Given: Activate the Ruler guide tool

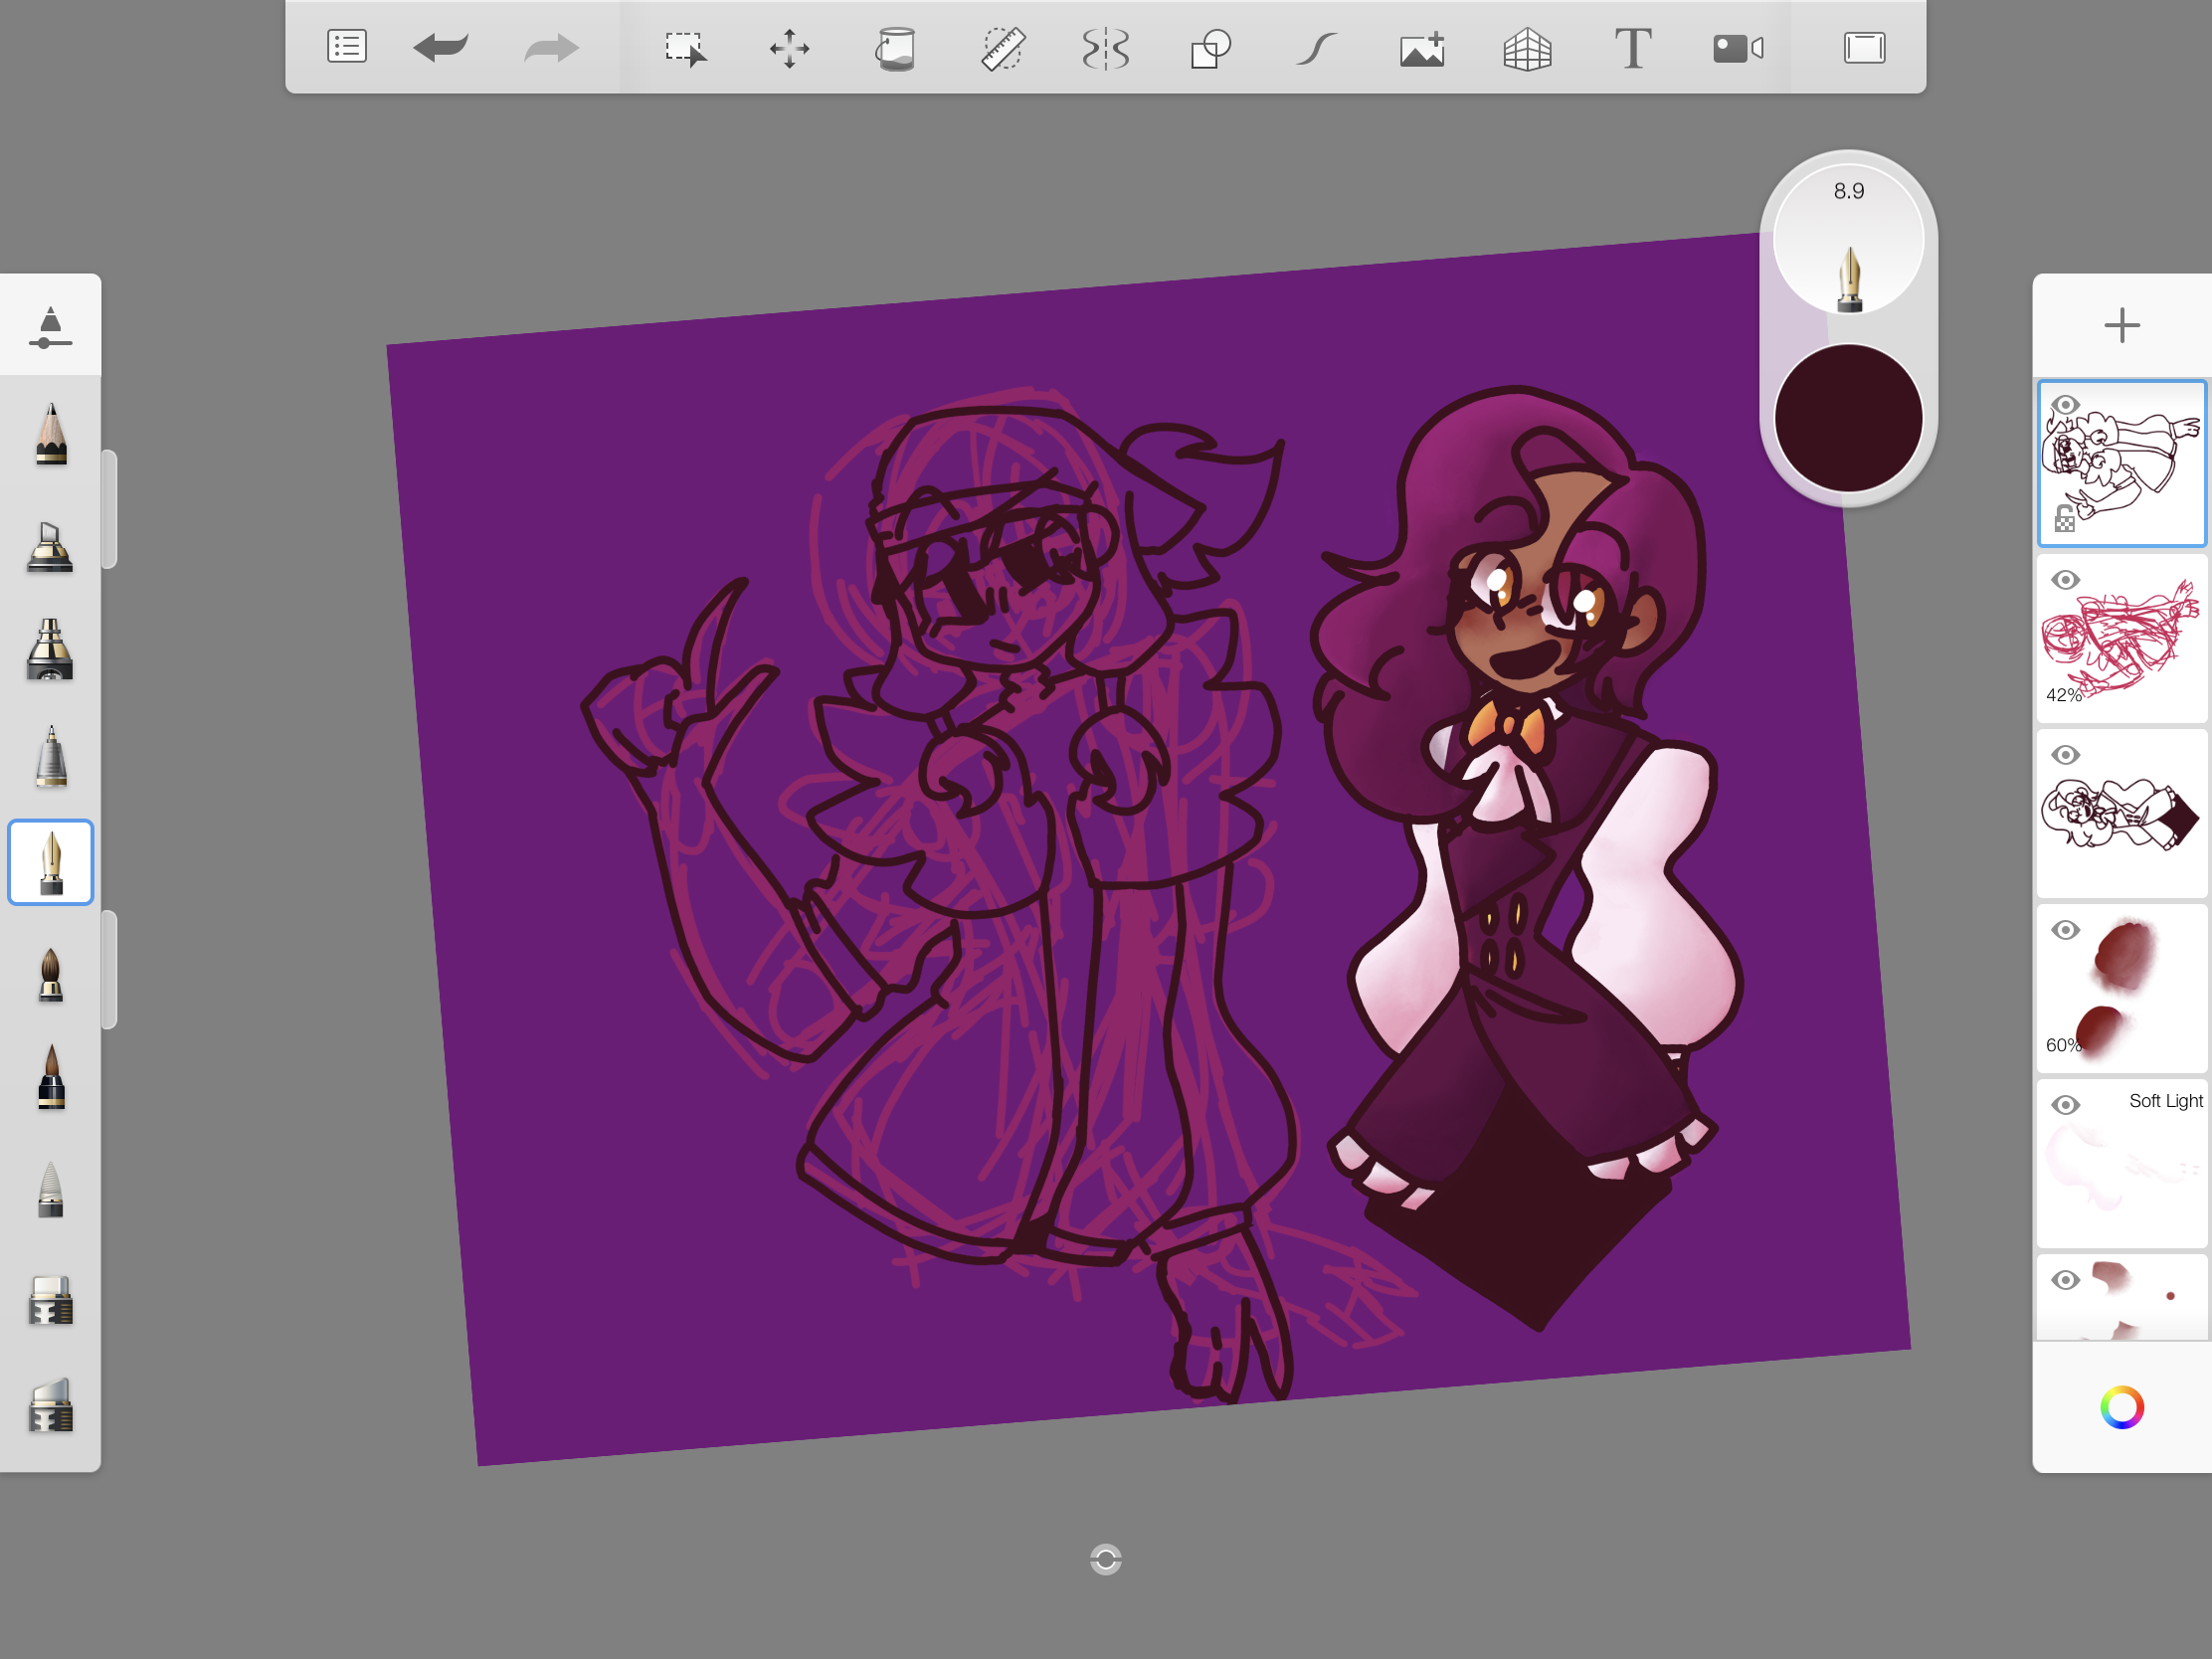Looking at the screenshot, I should click(1001, 48).
